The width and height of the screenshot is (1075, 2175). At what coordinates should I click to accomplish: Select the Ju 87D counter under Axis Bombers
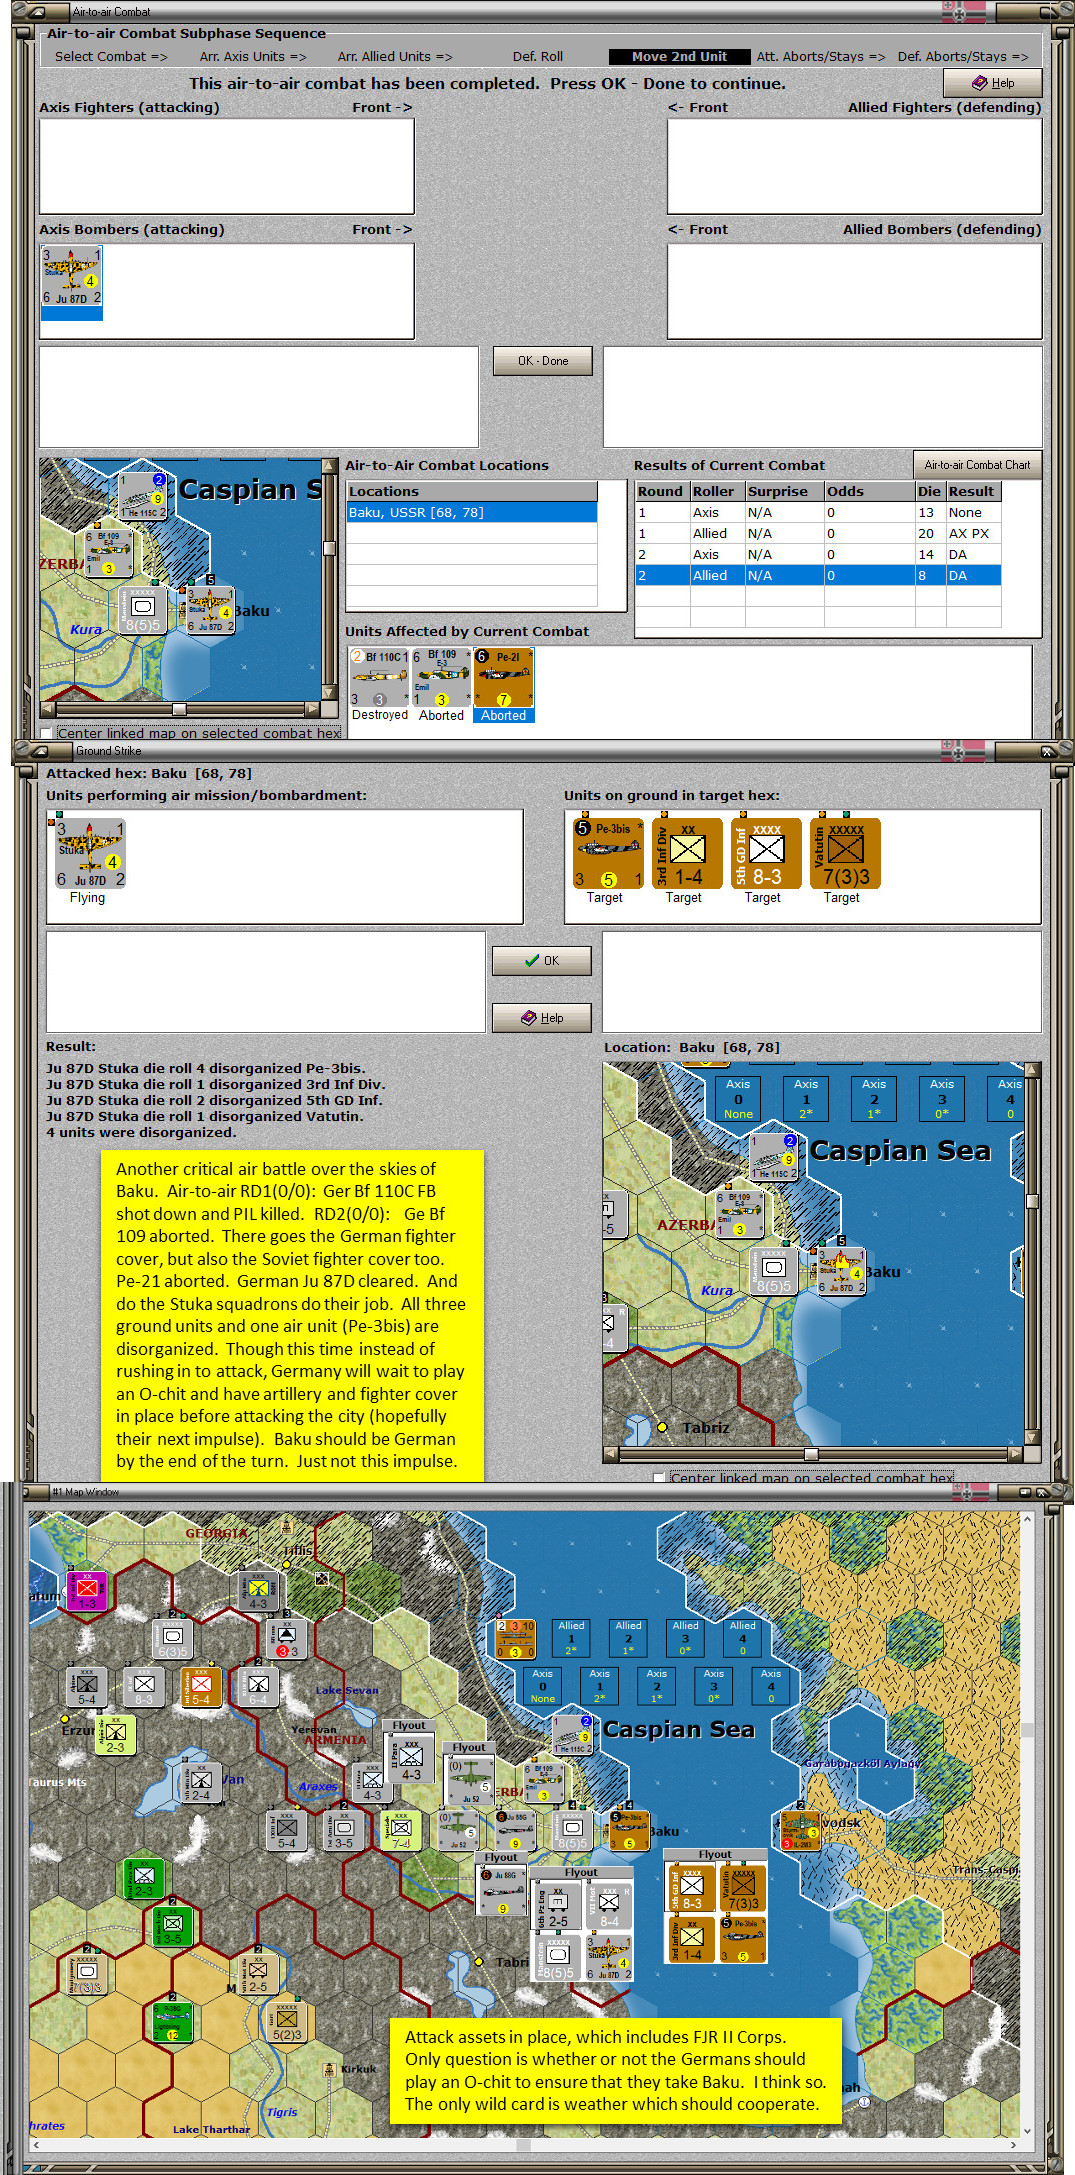click(71, 277)
